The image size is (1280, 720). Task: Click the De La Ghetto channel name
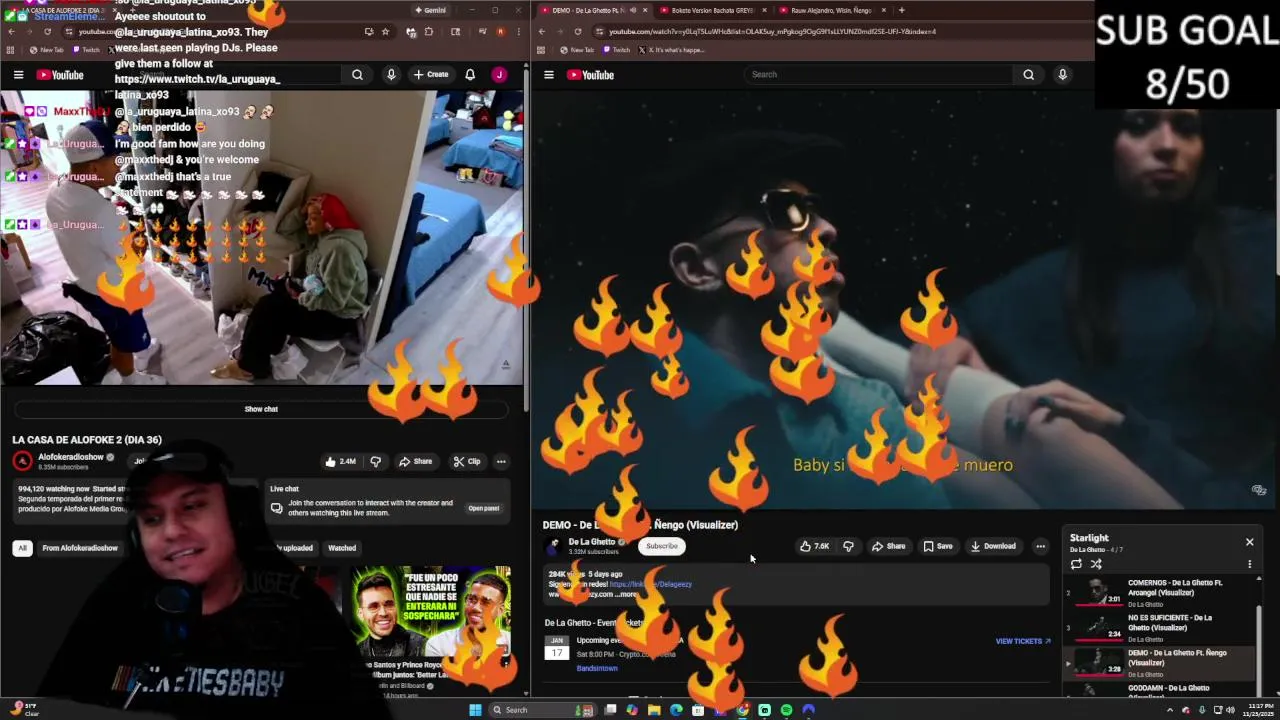pos(591,542)
